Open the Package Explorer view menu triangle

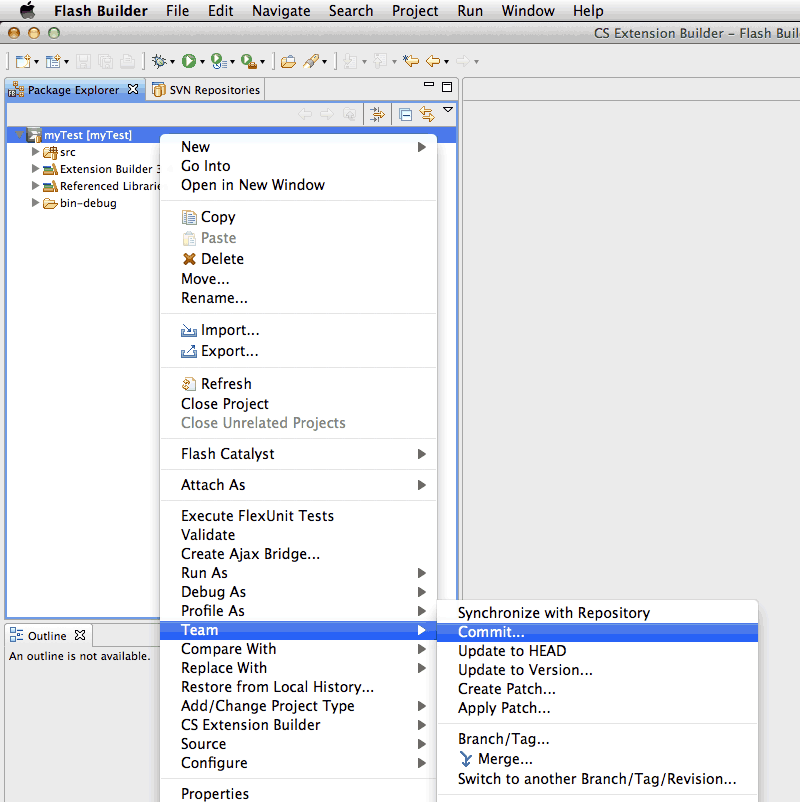click(448, 109)
